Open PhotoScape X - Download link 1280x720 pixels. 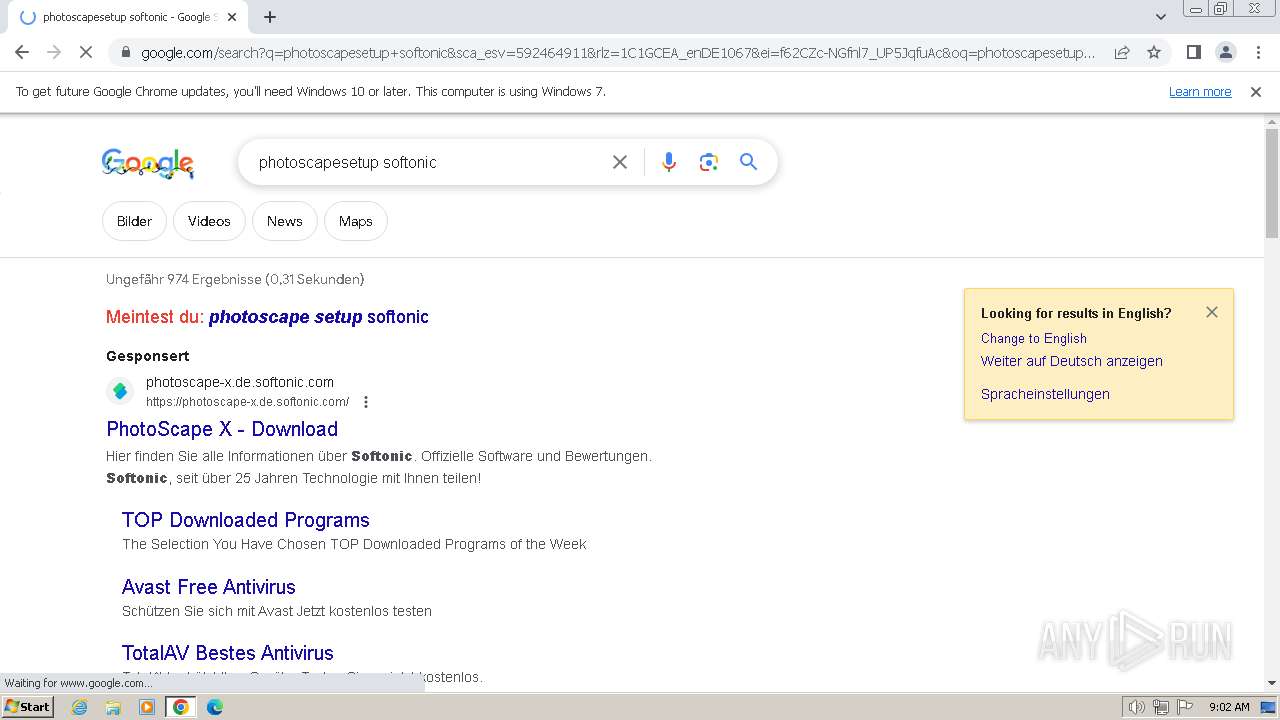(222, 429)
